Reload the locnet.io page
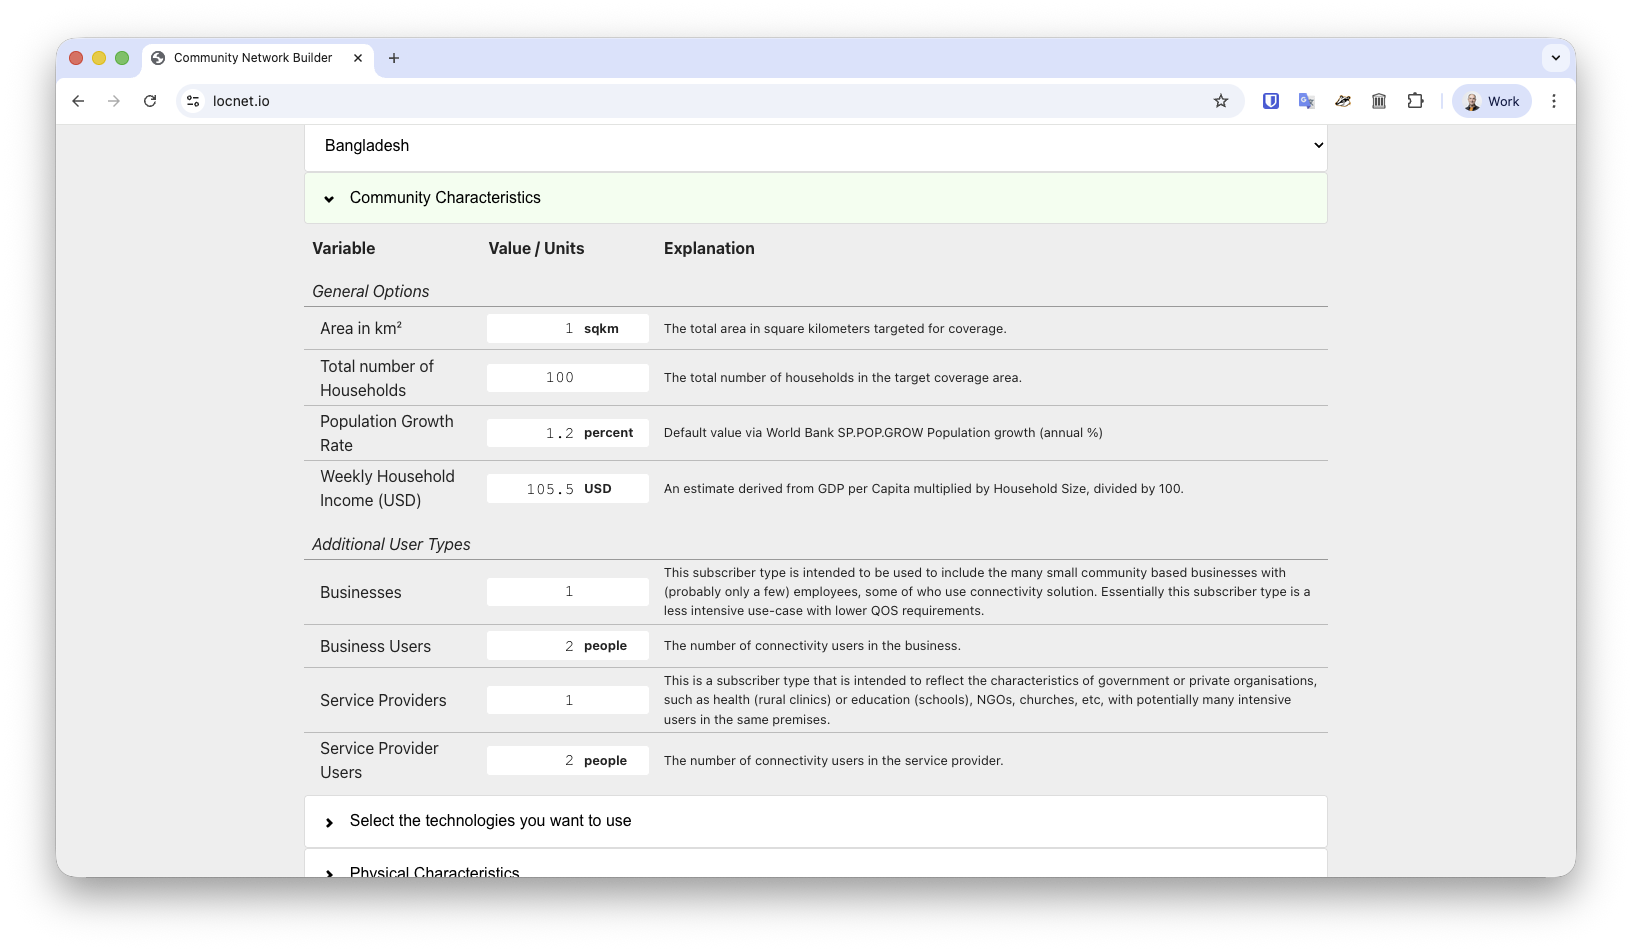The height and width of the screenshot is (951, 1632). pos(150,101)
